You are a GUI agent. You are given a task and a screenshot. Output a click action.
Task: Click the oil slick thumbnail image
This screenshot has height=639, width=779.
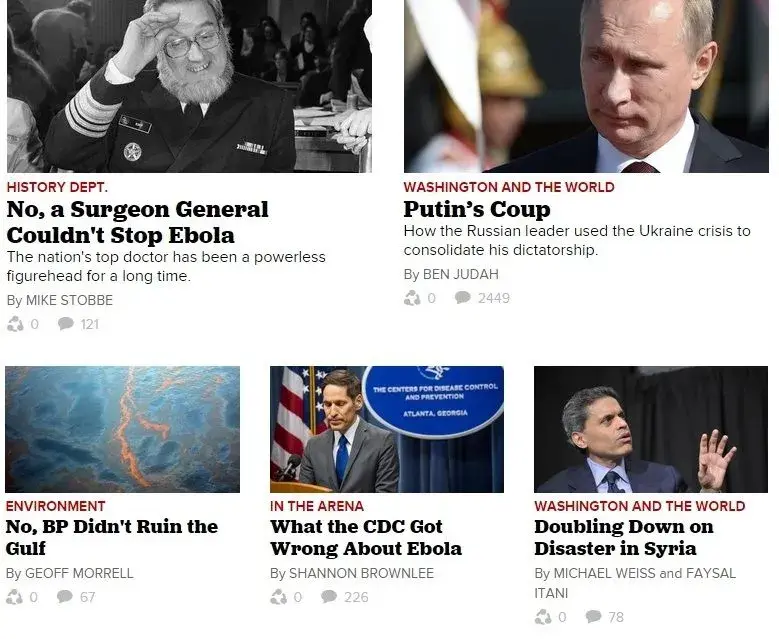122,429
